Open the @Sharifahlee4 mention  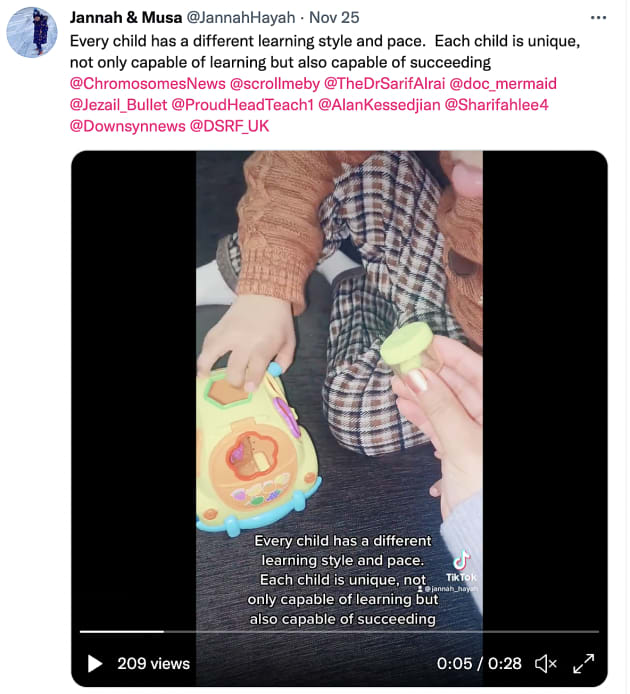(496, 105)
